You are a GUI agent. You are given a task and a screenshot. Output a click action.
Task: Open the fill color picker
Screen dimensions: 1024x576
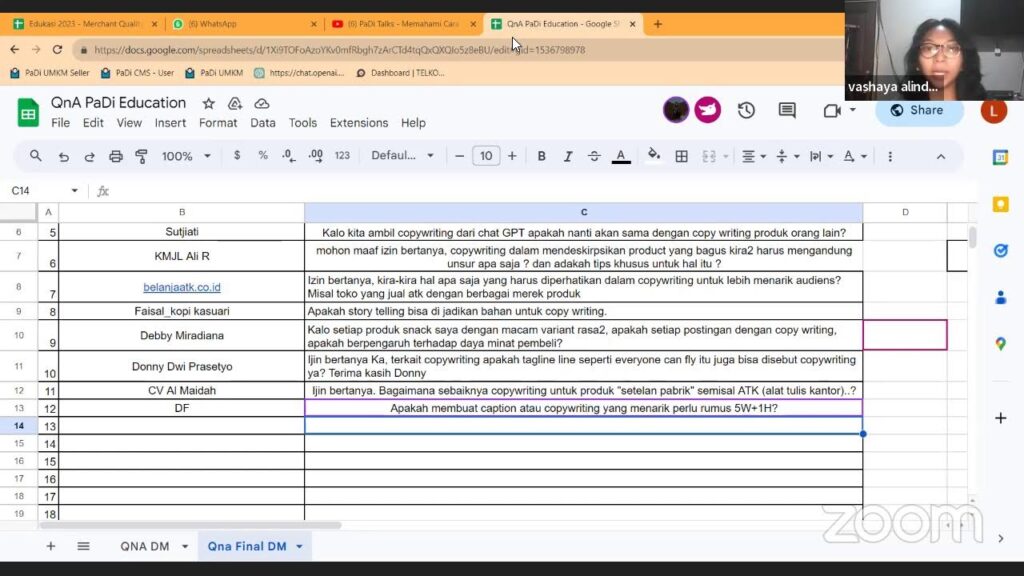pos(654,156)
